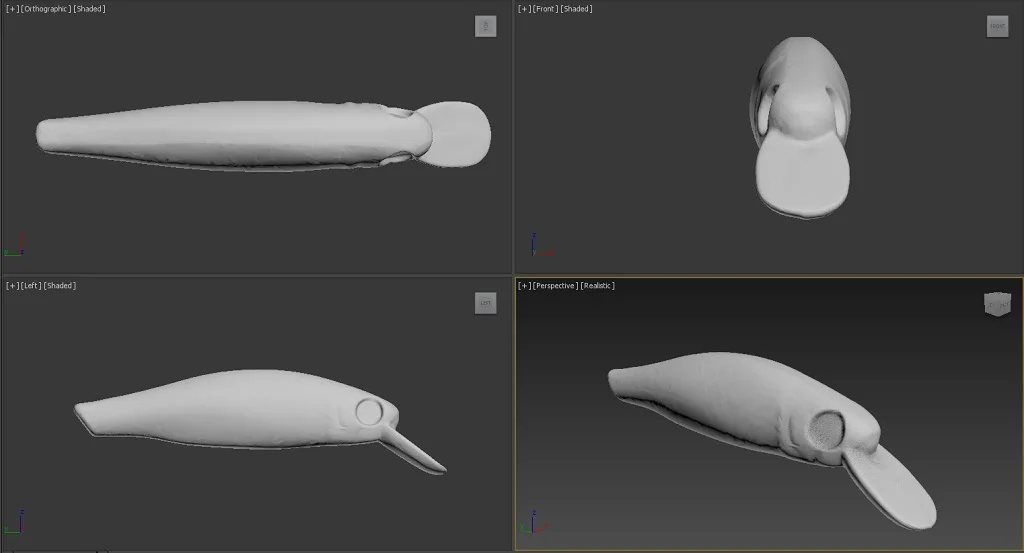
Task: Open the [+] menu of the Orthographic viewport
Action: 12,9
